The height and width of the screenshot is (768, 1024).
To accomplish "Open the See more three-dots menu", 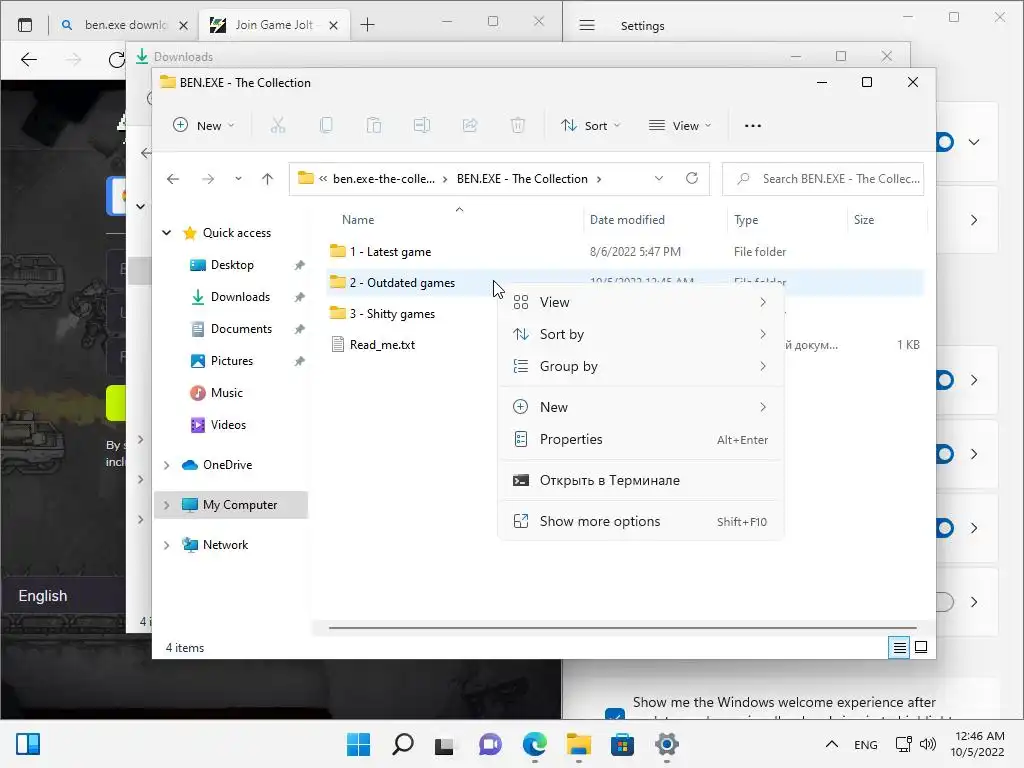I will [752, 125].
